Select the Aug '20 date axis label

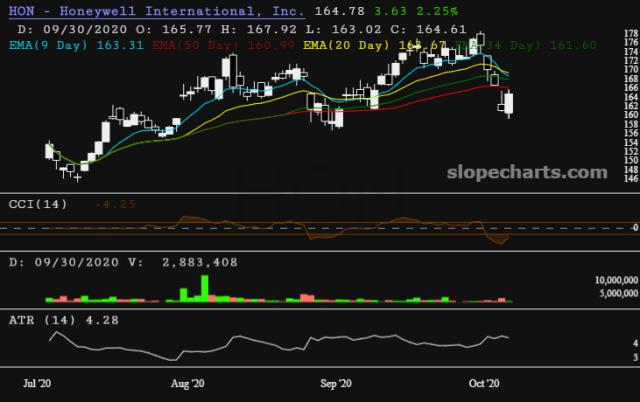pyautogui.click(x=188, y=383)
